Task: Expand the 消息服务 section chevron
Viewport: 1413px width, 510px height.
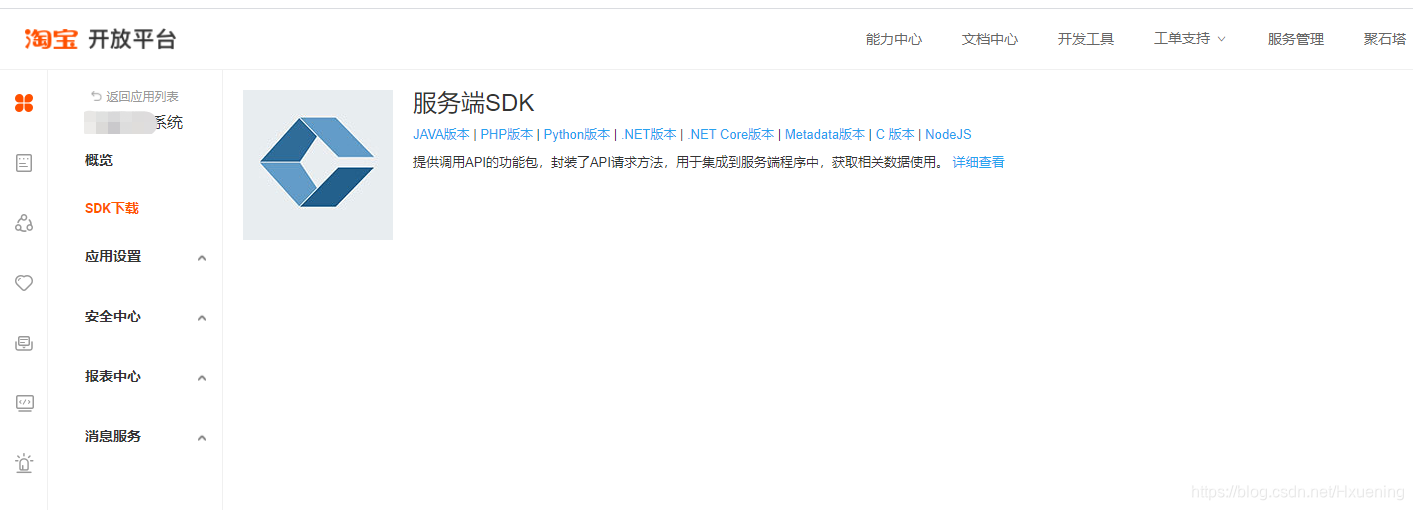Action: point(202,438)
